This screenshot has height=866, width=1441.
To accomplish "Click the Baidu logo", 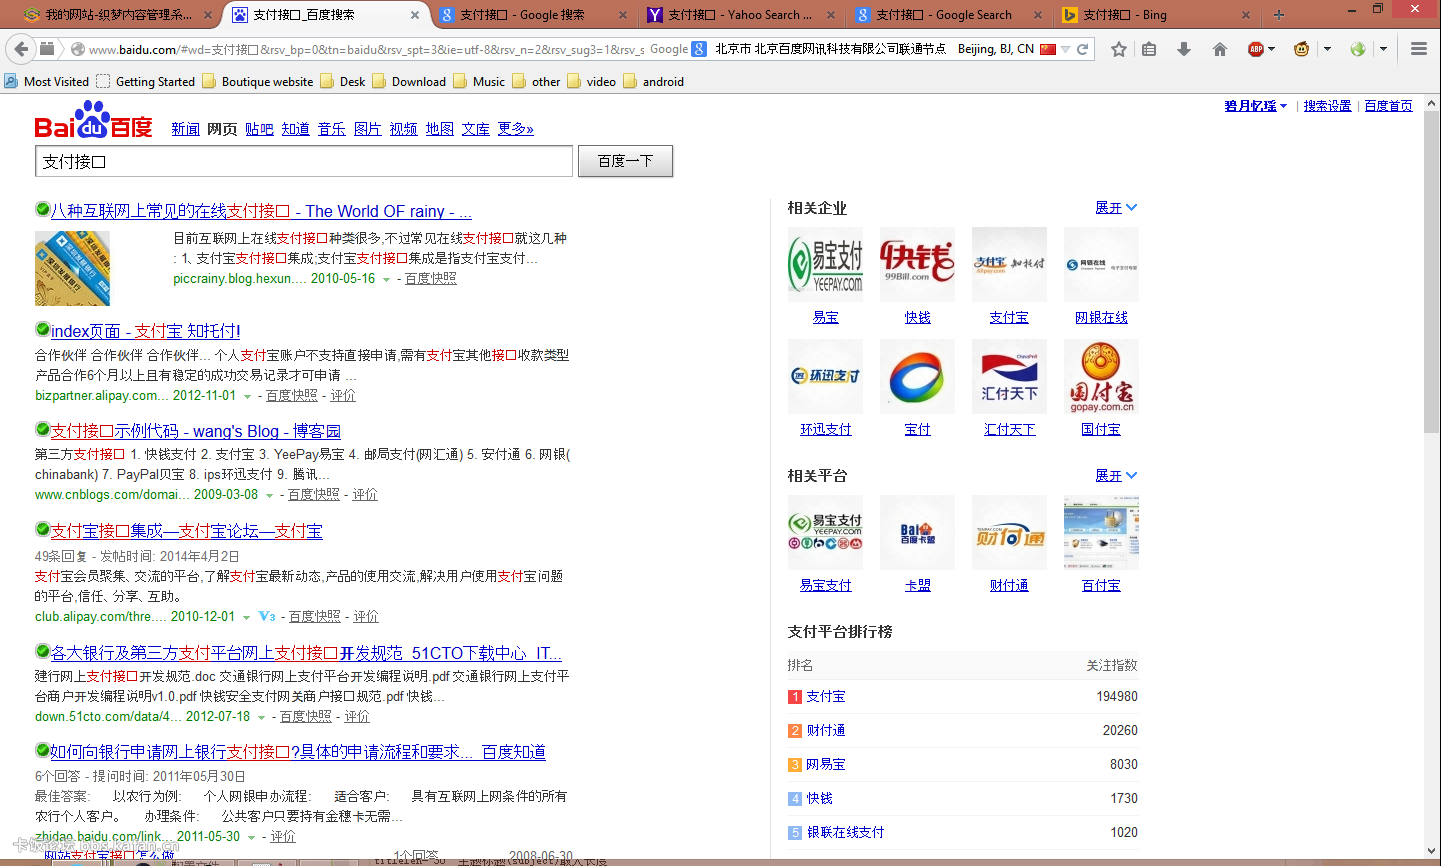I will [93, 121].
